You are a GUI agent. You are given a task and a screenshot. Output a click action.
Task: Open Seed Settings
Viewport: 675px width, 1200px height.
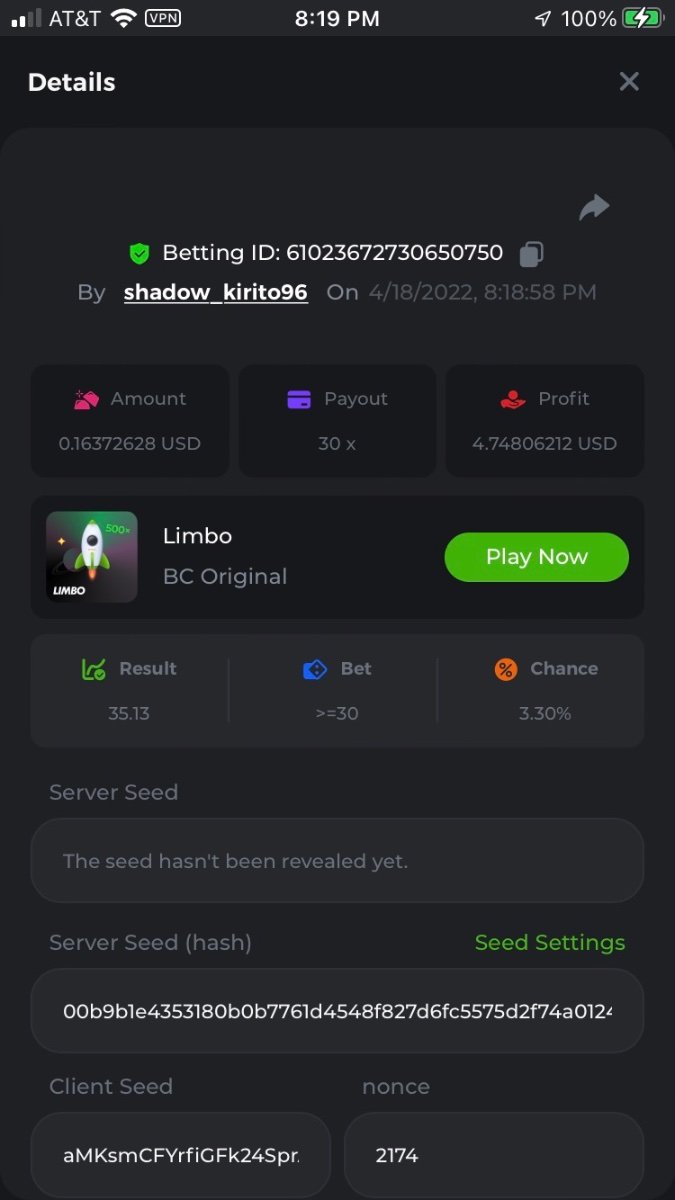(549, 942)
